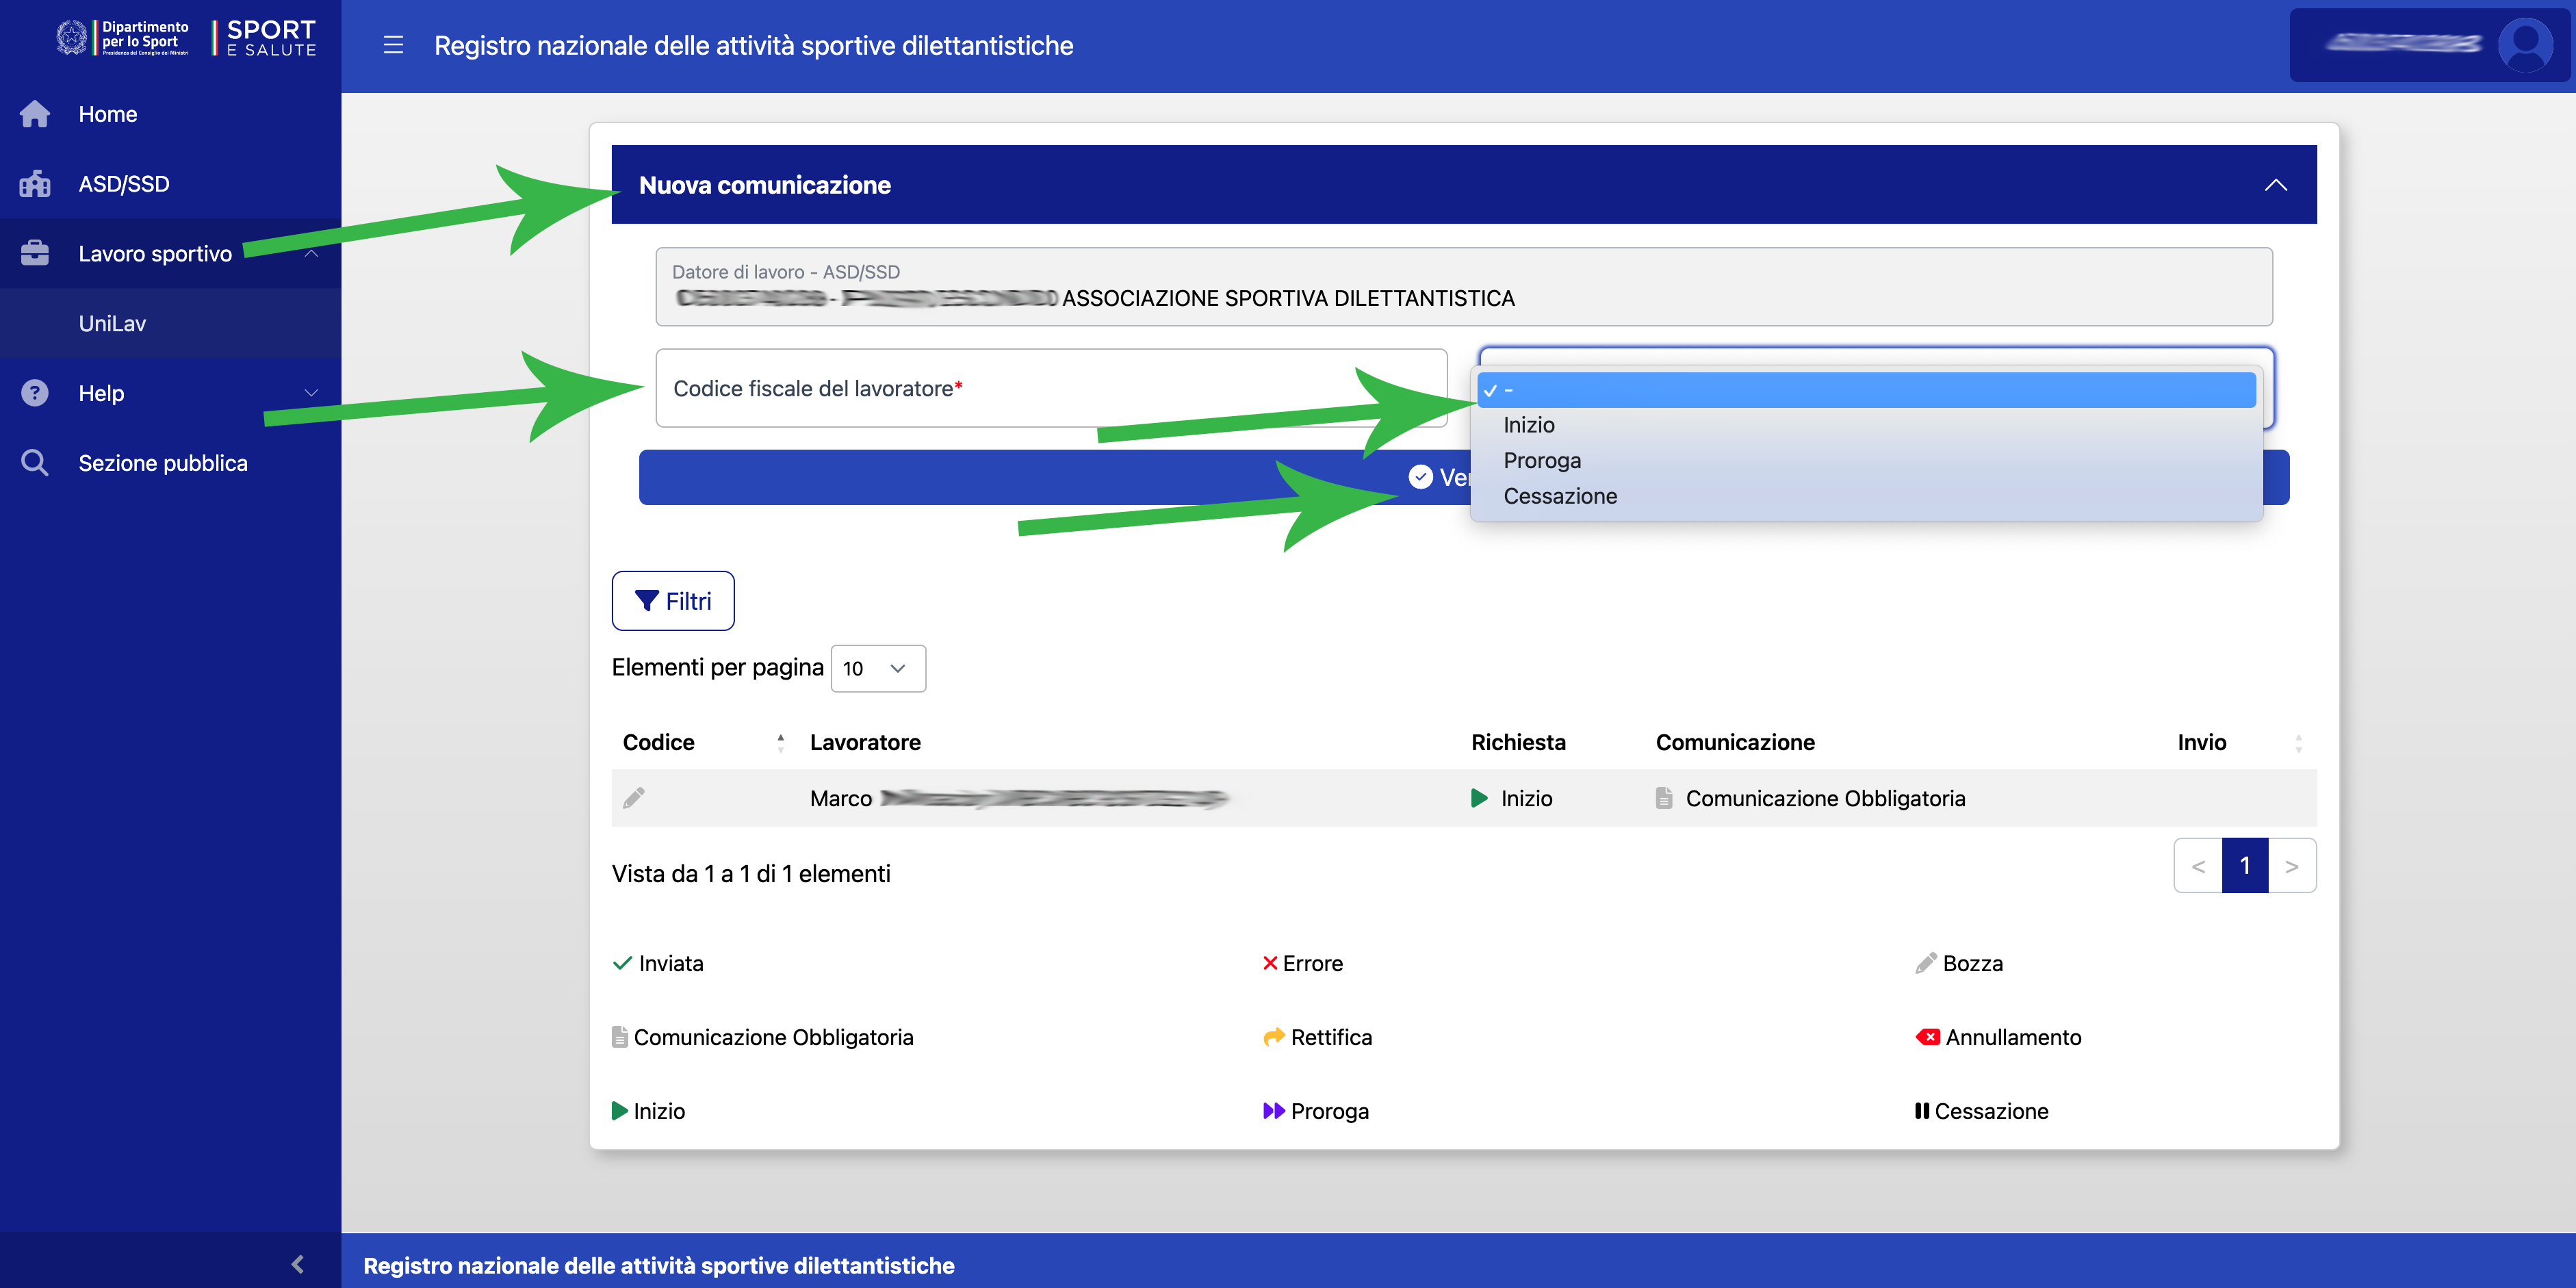Click the Home house icon
Image resolution: width=2576 pixels, height=1288 pixels.
point(35,114)
